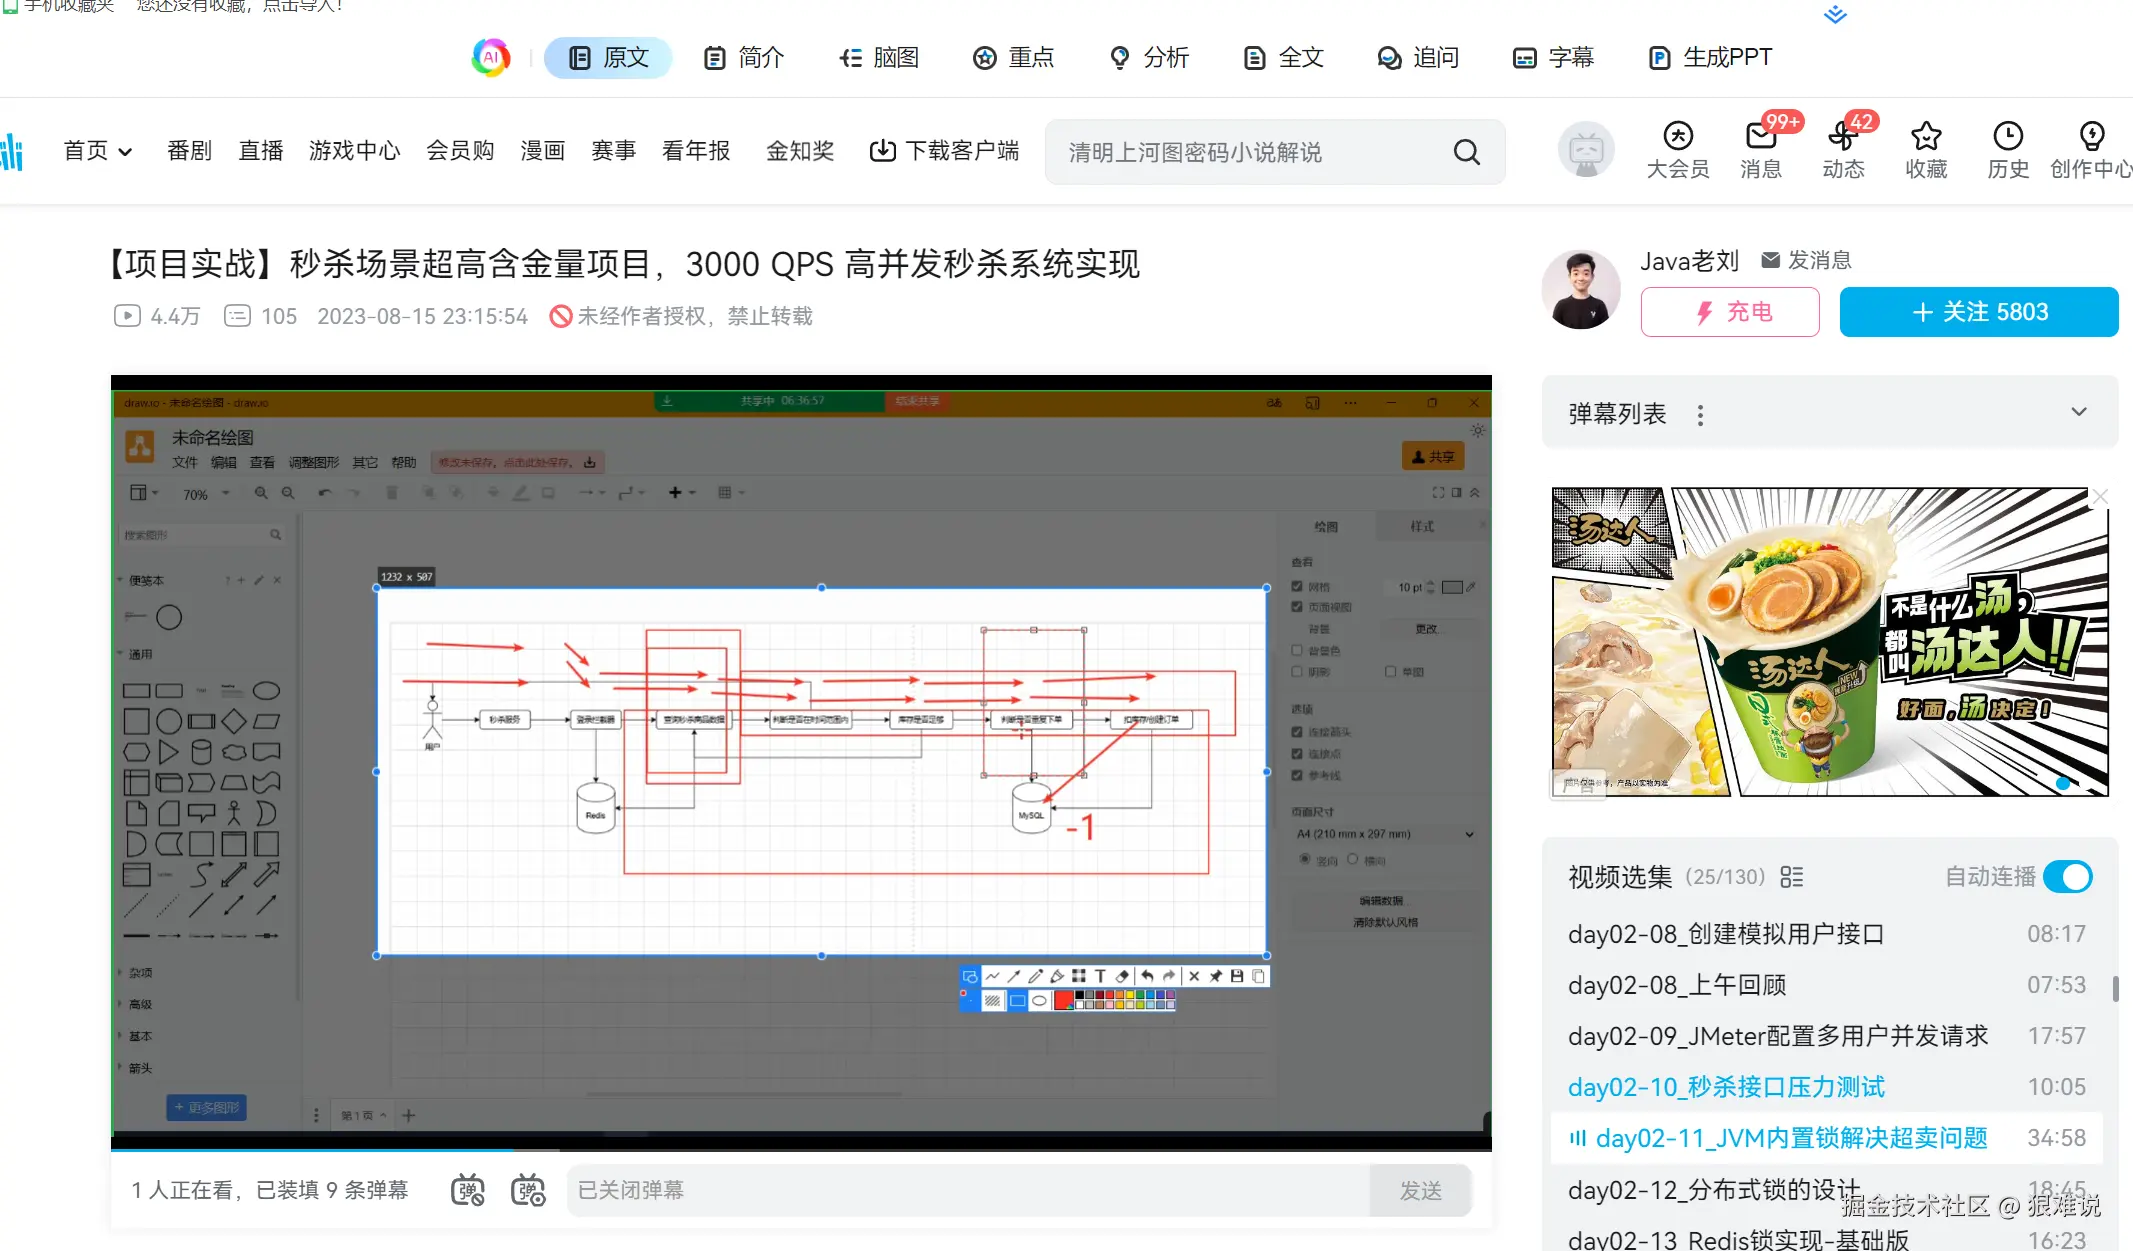Image resolution: width=2133 pixels, height=1251 pixels.
Task: Play episode day02-10_秒杀接口压力测试
Action: (1726, 1087)
